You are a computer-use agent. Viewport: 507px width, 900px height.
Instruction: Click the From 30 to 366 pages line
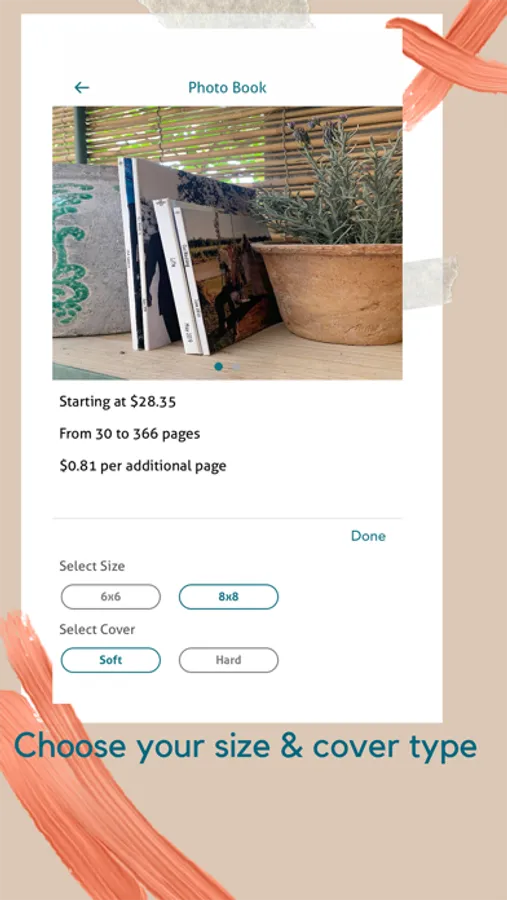(x=130, y=434)
